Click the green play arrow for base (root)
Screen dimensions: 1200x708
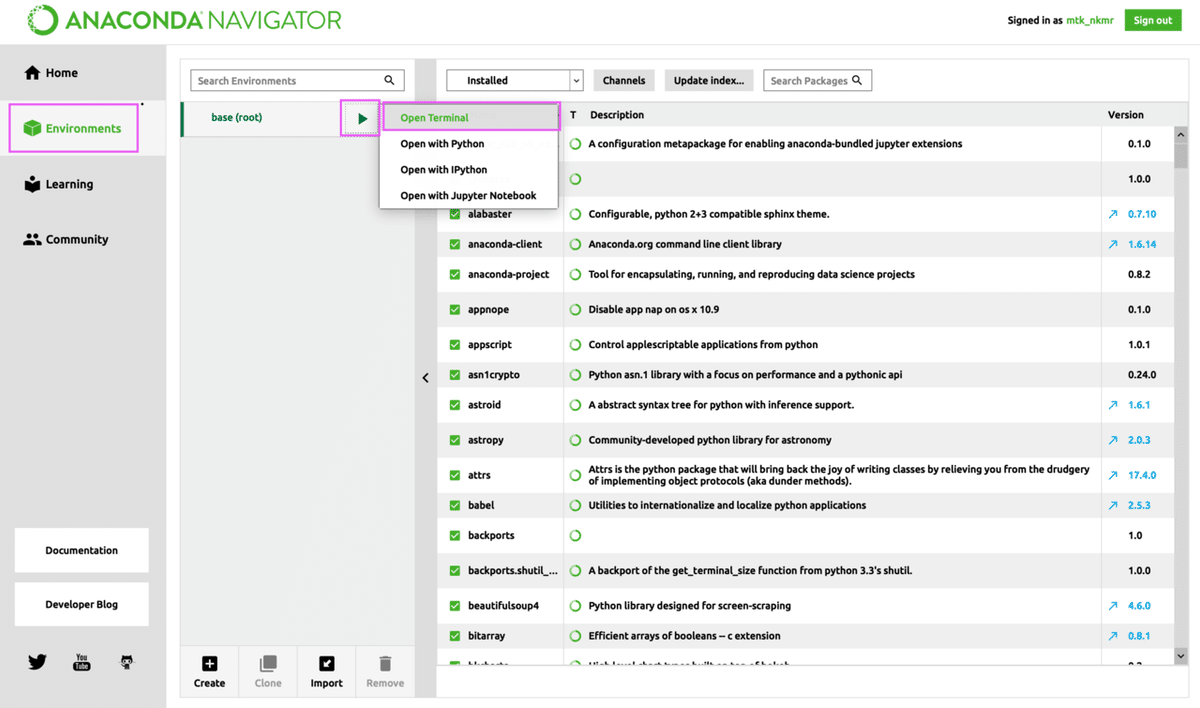tap(362, 118)
